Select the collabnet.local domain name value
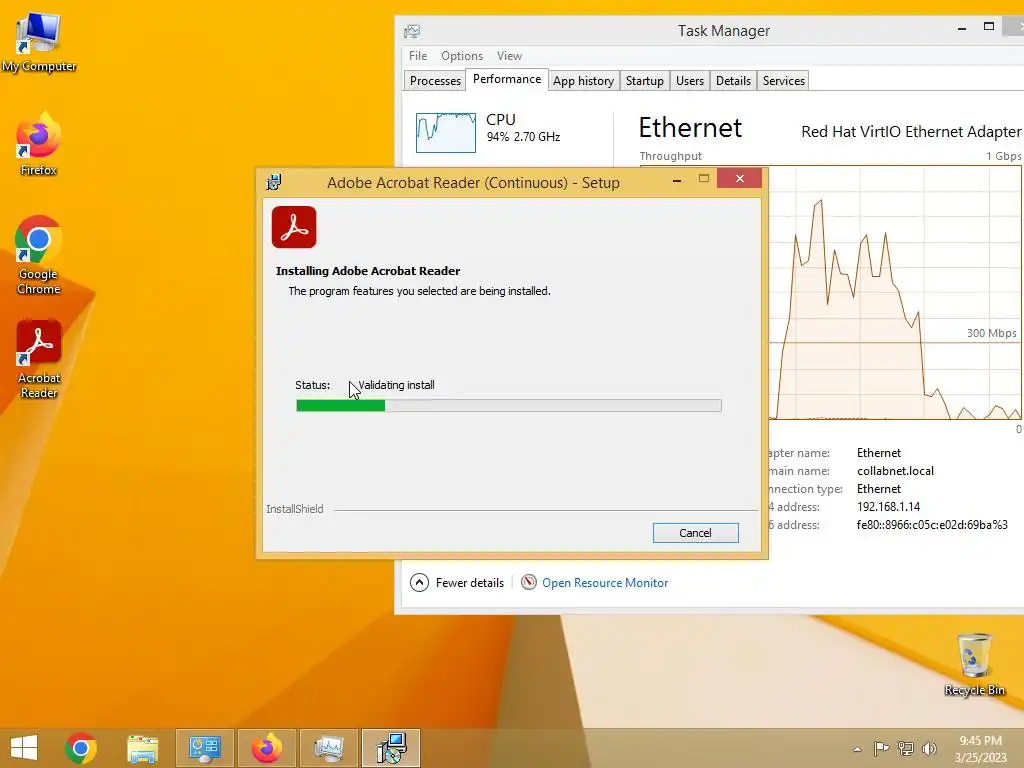Viewport: 1024px width, 768px height. (895, 471)
